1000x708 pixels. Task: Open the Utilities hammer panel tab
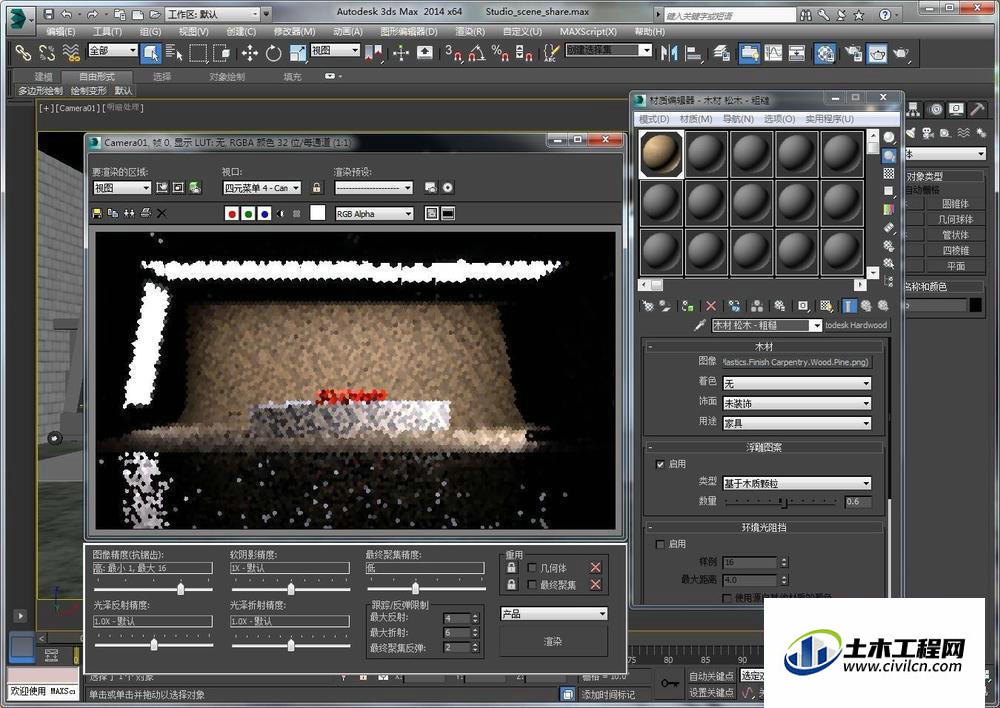(x=977, y=110)
